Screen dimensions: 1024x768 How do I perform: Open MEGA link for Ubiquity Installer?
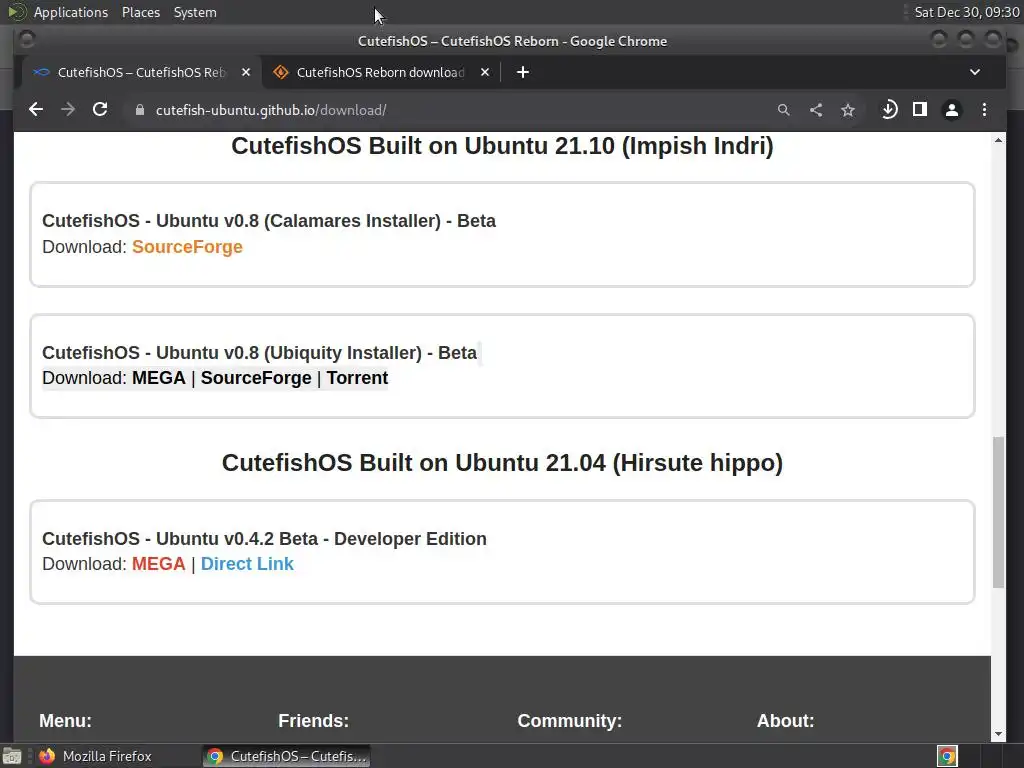coord(159,378)
